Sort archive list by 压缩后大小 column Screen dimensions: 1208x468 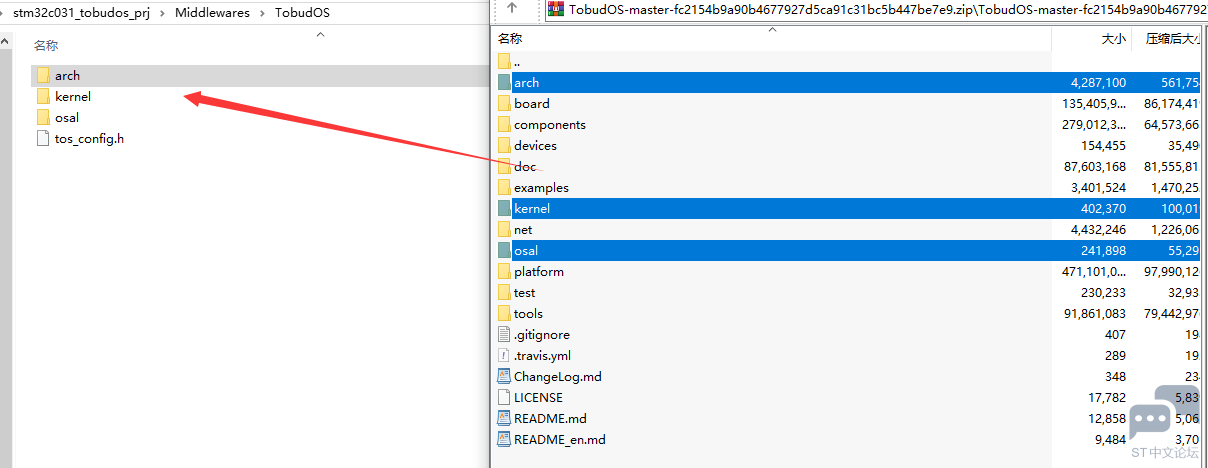pyautogui.click(x=1172, y=39)
